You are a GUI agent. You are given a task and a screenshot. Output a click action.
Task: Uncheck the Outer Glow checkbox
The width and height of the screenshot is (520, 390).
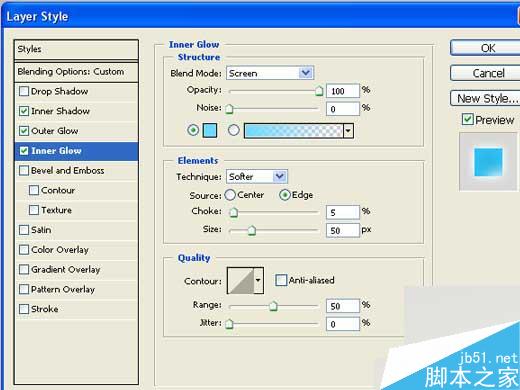(24, 131)
